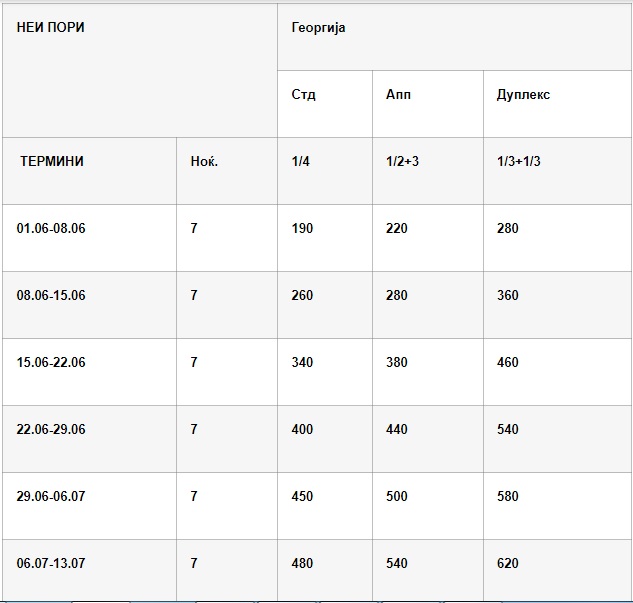Click the 08.06-15.06 date cell

(x=51, y=295)
